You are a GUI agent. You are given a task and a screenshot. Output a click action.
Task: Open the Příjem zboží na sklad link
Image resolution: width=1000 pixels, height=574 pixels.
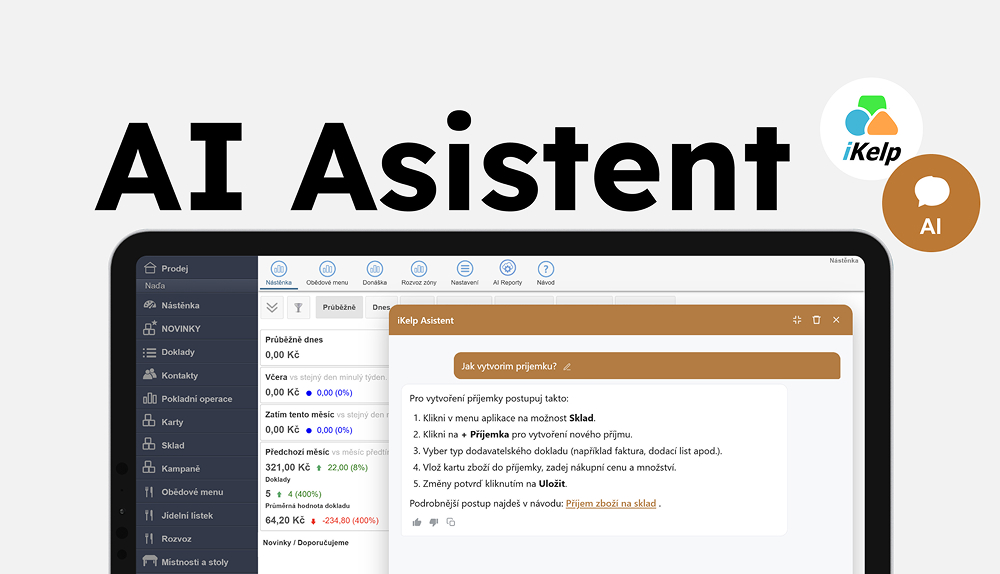click(611, 503)
